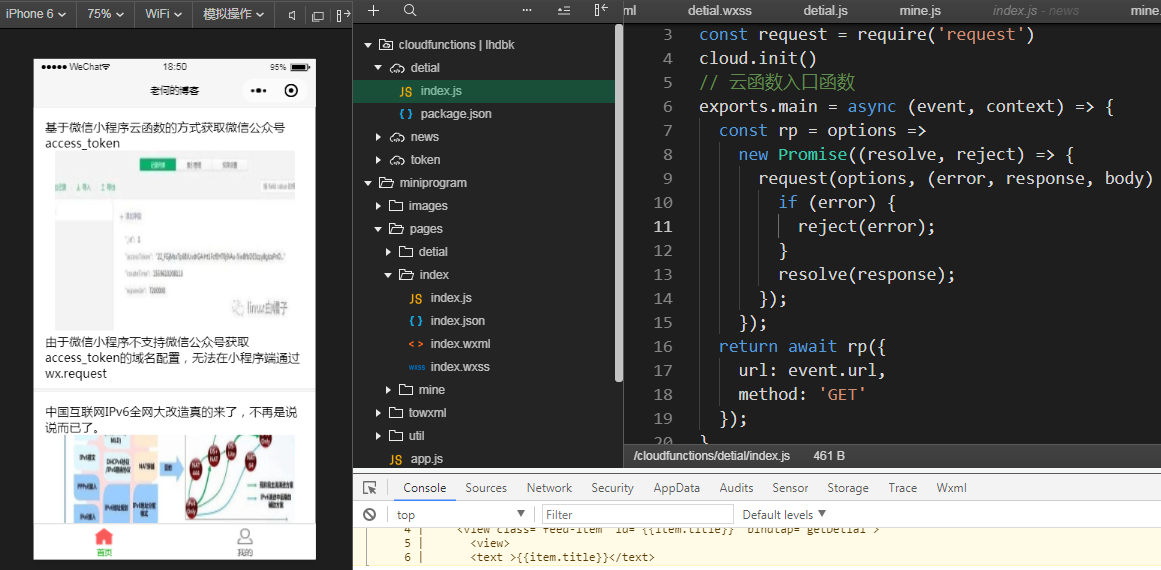Switch to the Network tab

[x=549, y=488]
